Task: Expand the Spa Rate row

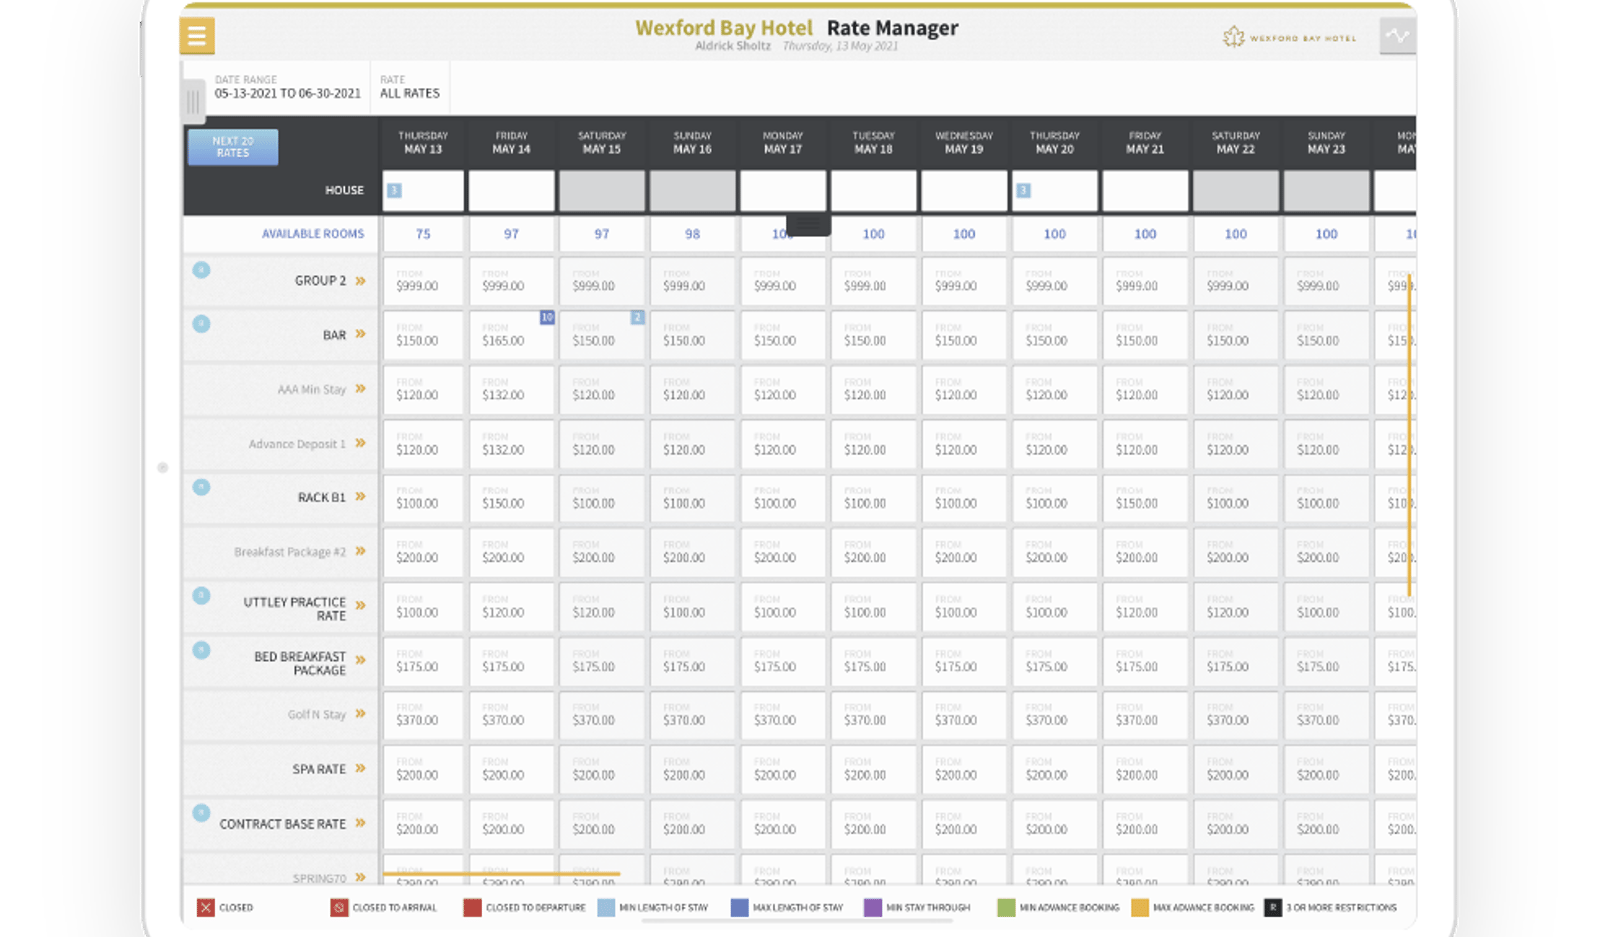Action: point(360,768)
